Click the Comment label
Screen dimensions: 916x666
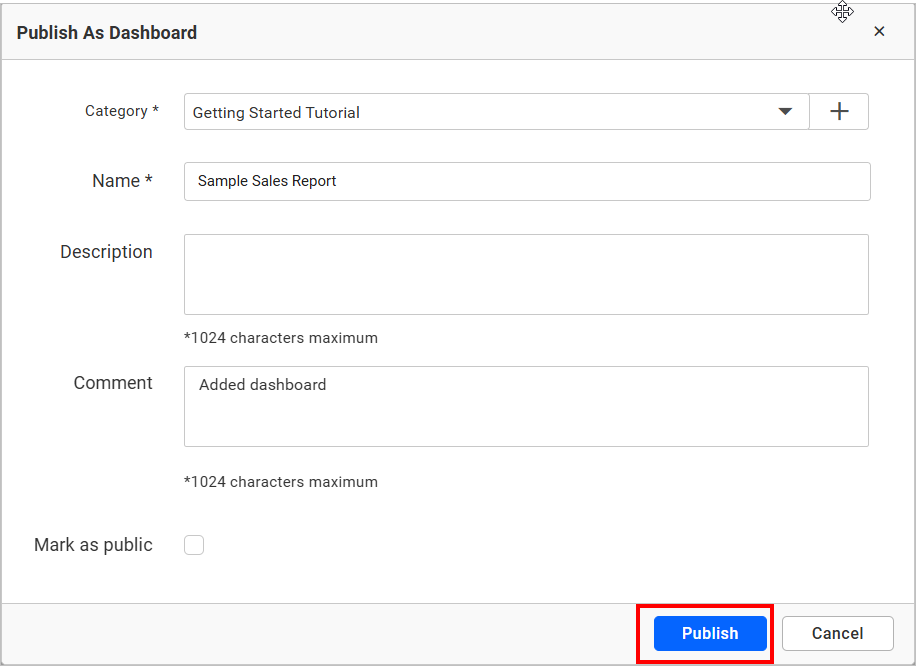pyautogui.click(x=112, y=382)
